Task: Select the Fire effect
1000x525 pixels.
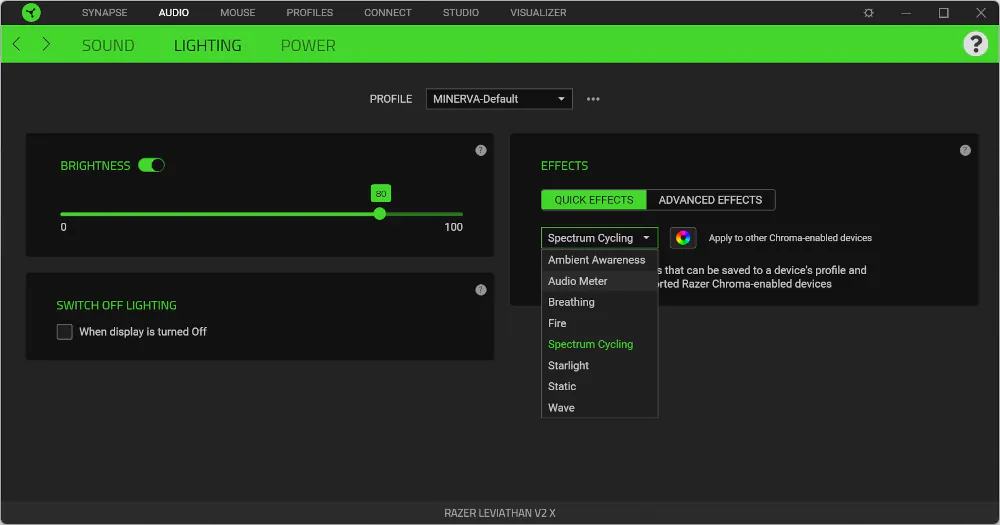Action: click(599, 323)
